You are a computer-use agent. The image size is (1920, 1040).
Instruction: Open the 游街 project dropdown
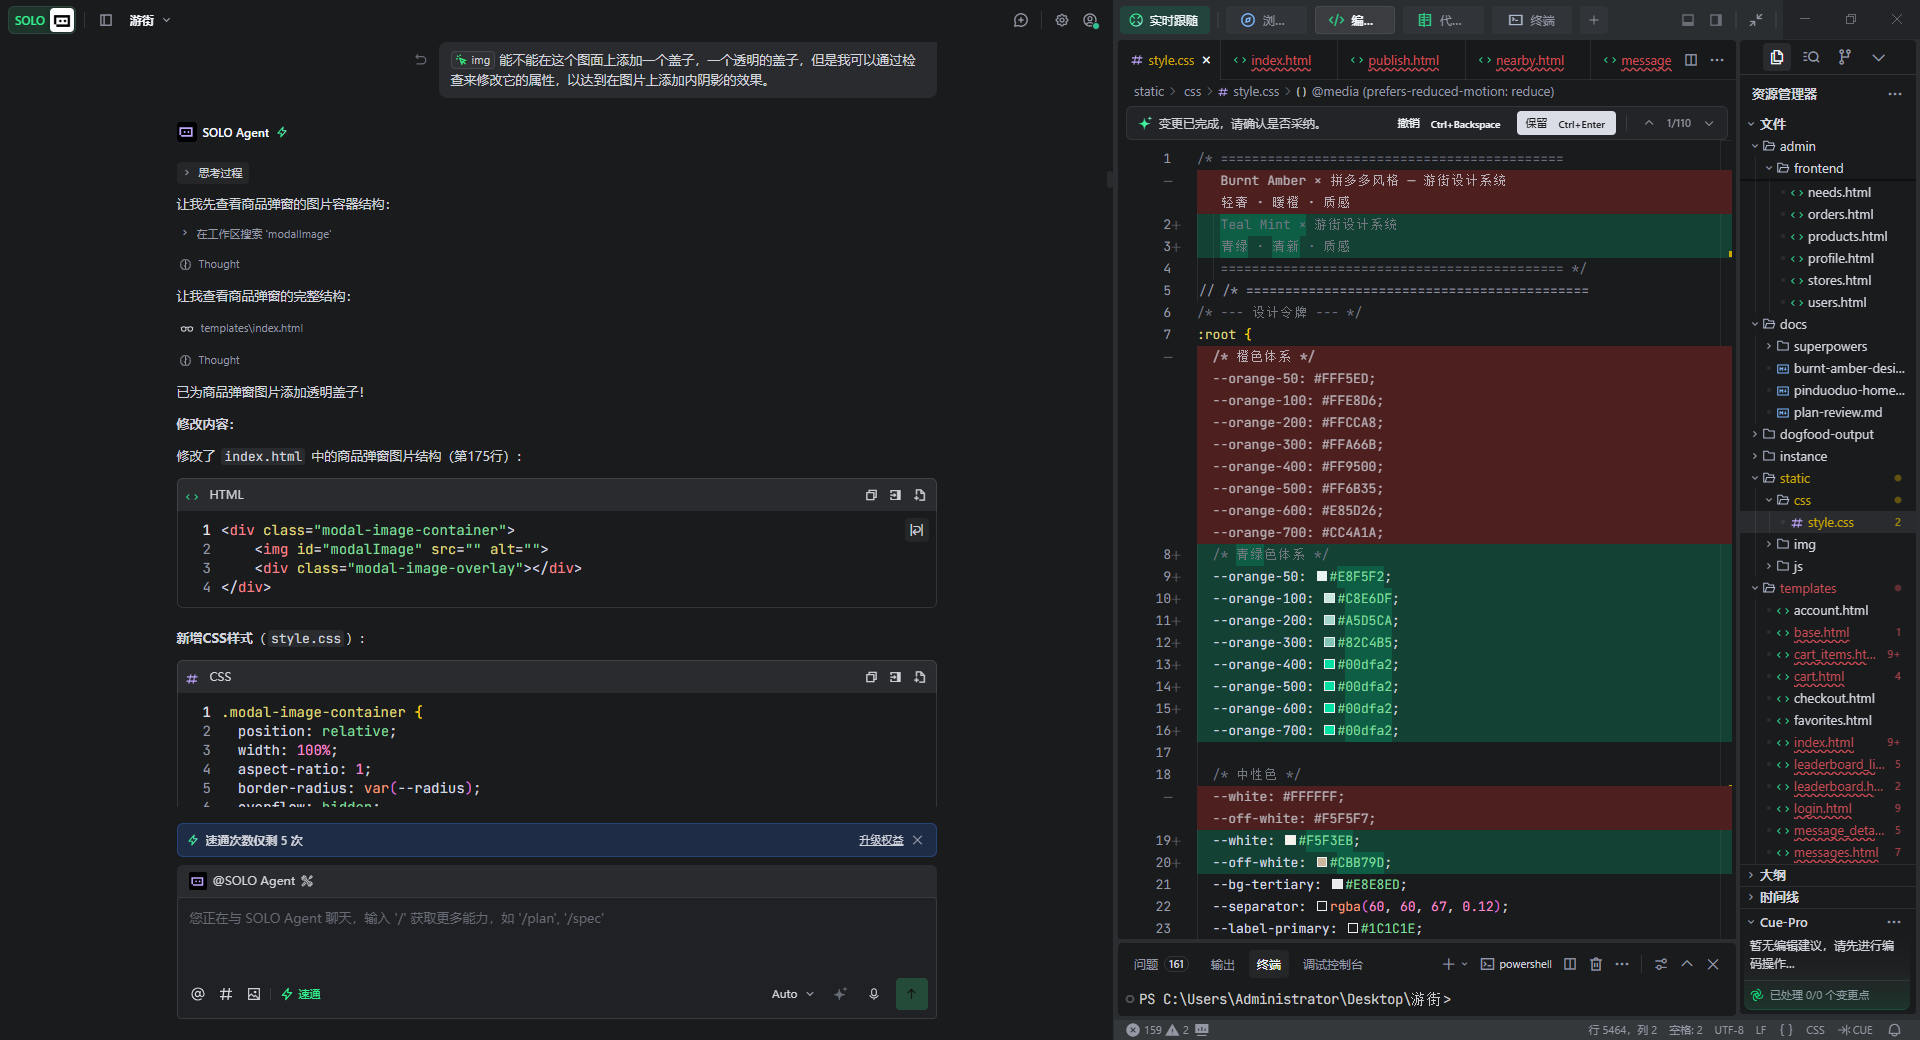150,20
